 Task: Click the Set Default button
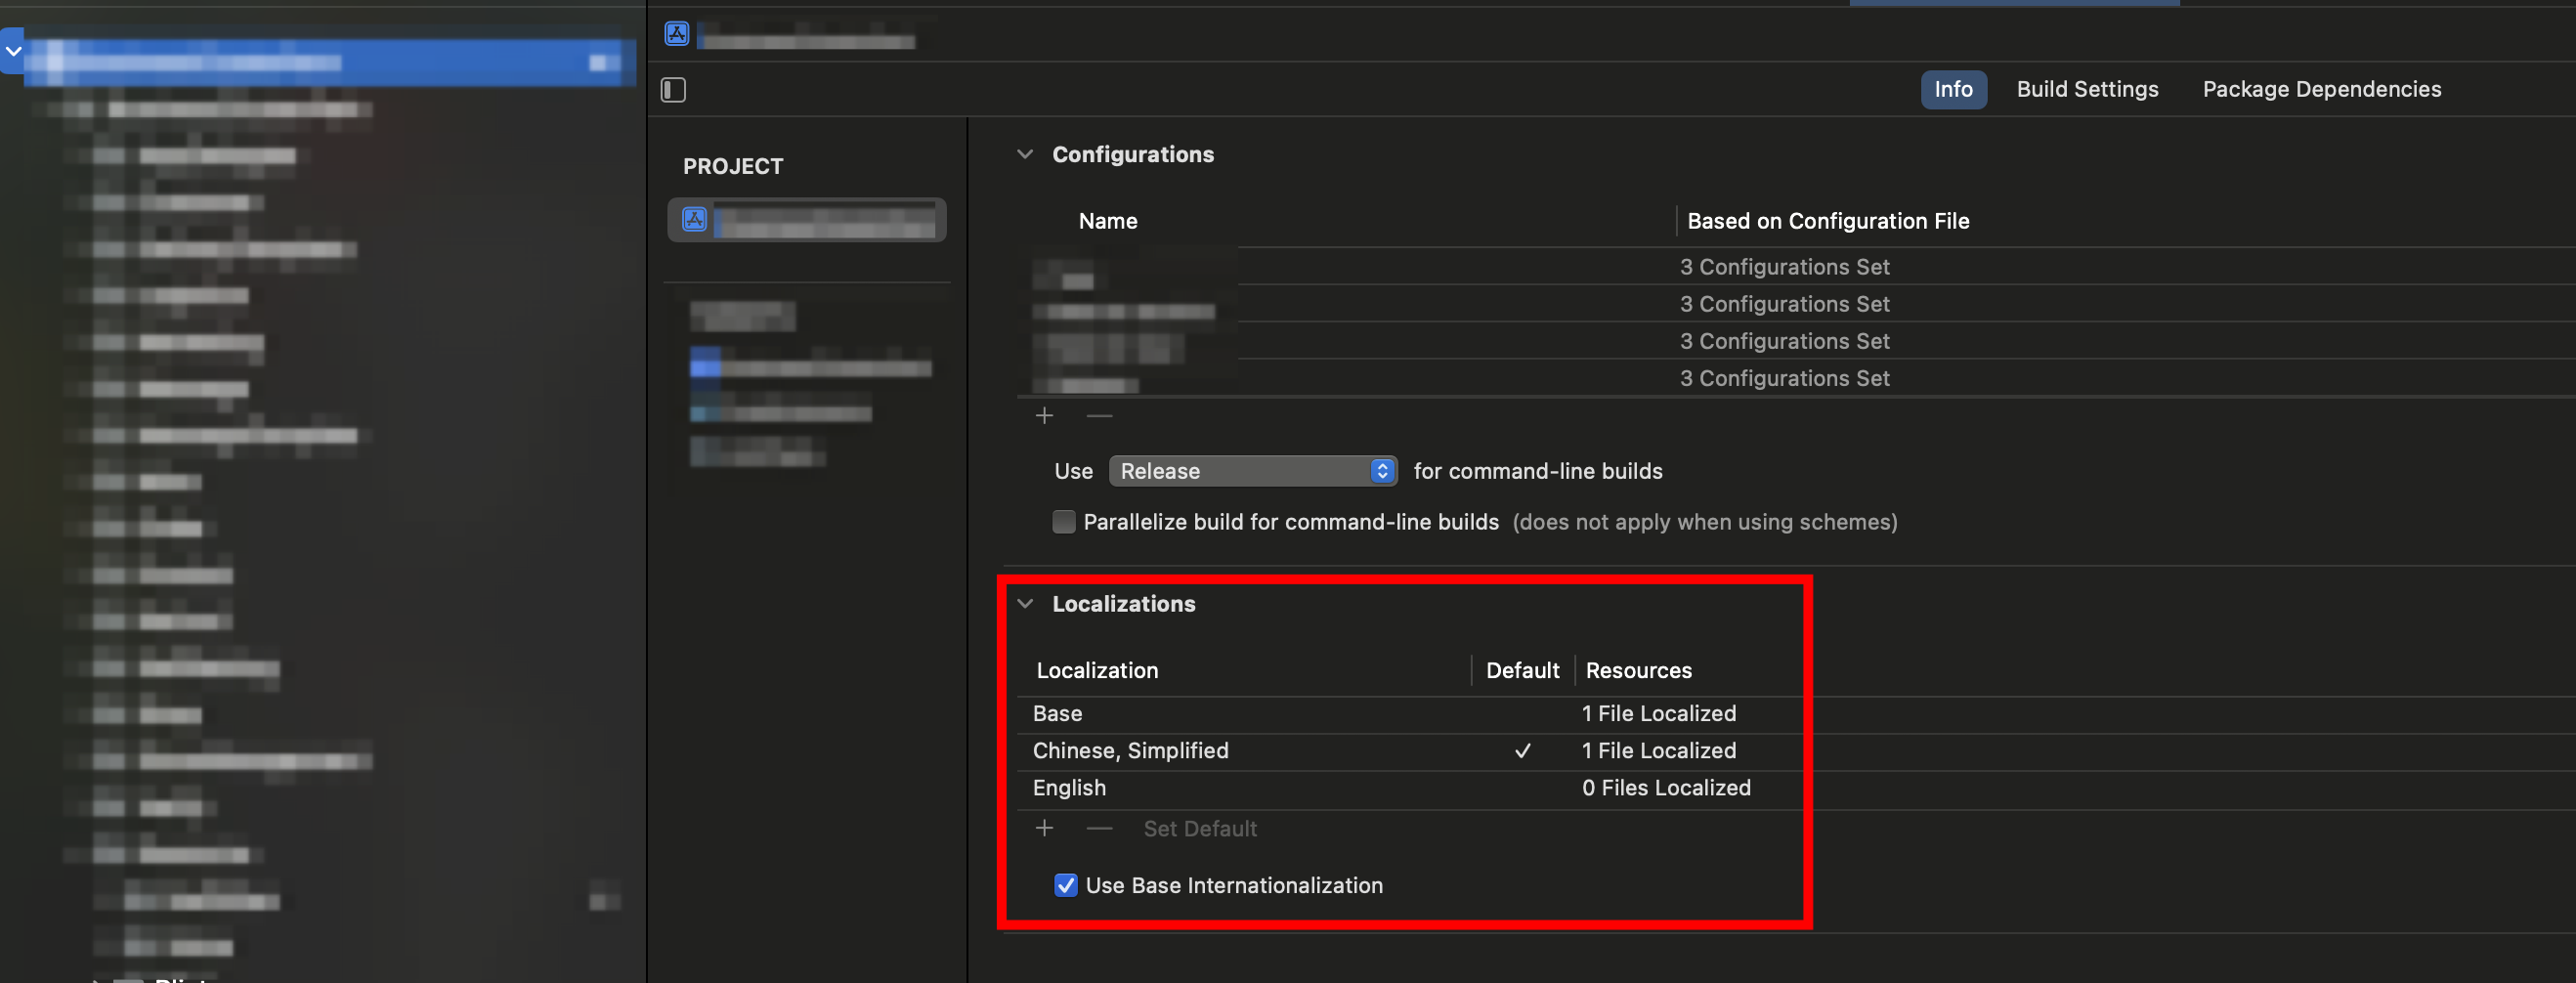[x=1200, y=828]
